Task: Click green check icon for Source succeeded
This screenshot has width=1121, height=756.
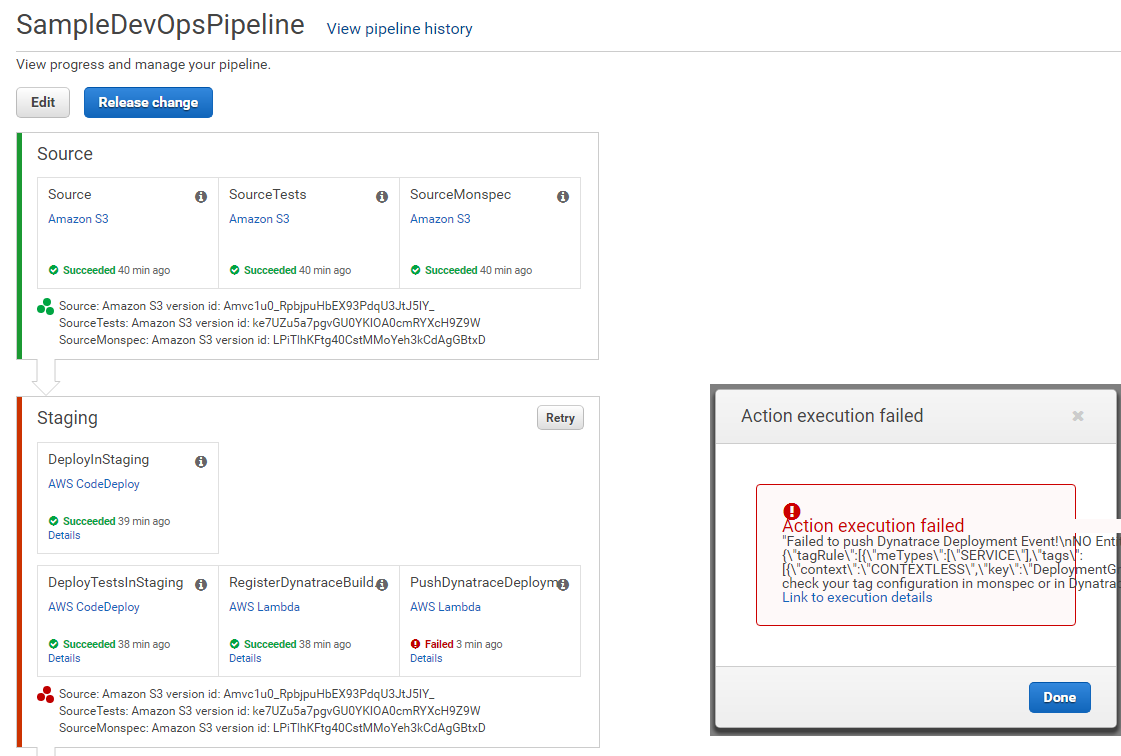Action: pos(54,270)
